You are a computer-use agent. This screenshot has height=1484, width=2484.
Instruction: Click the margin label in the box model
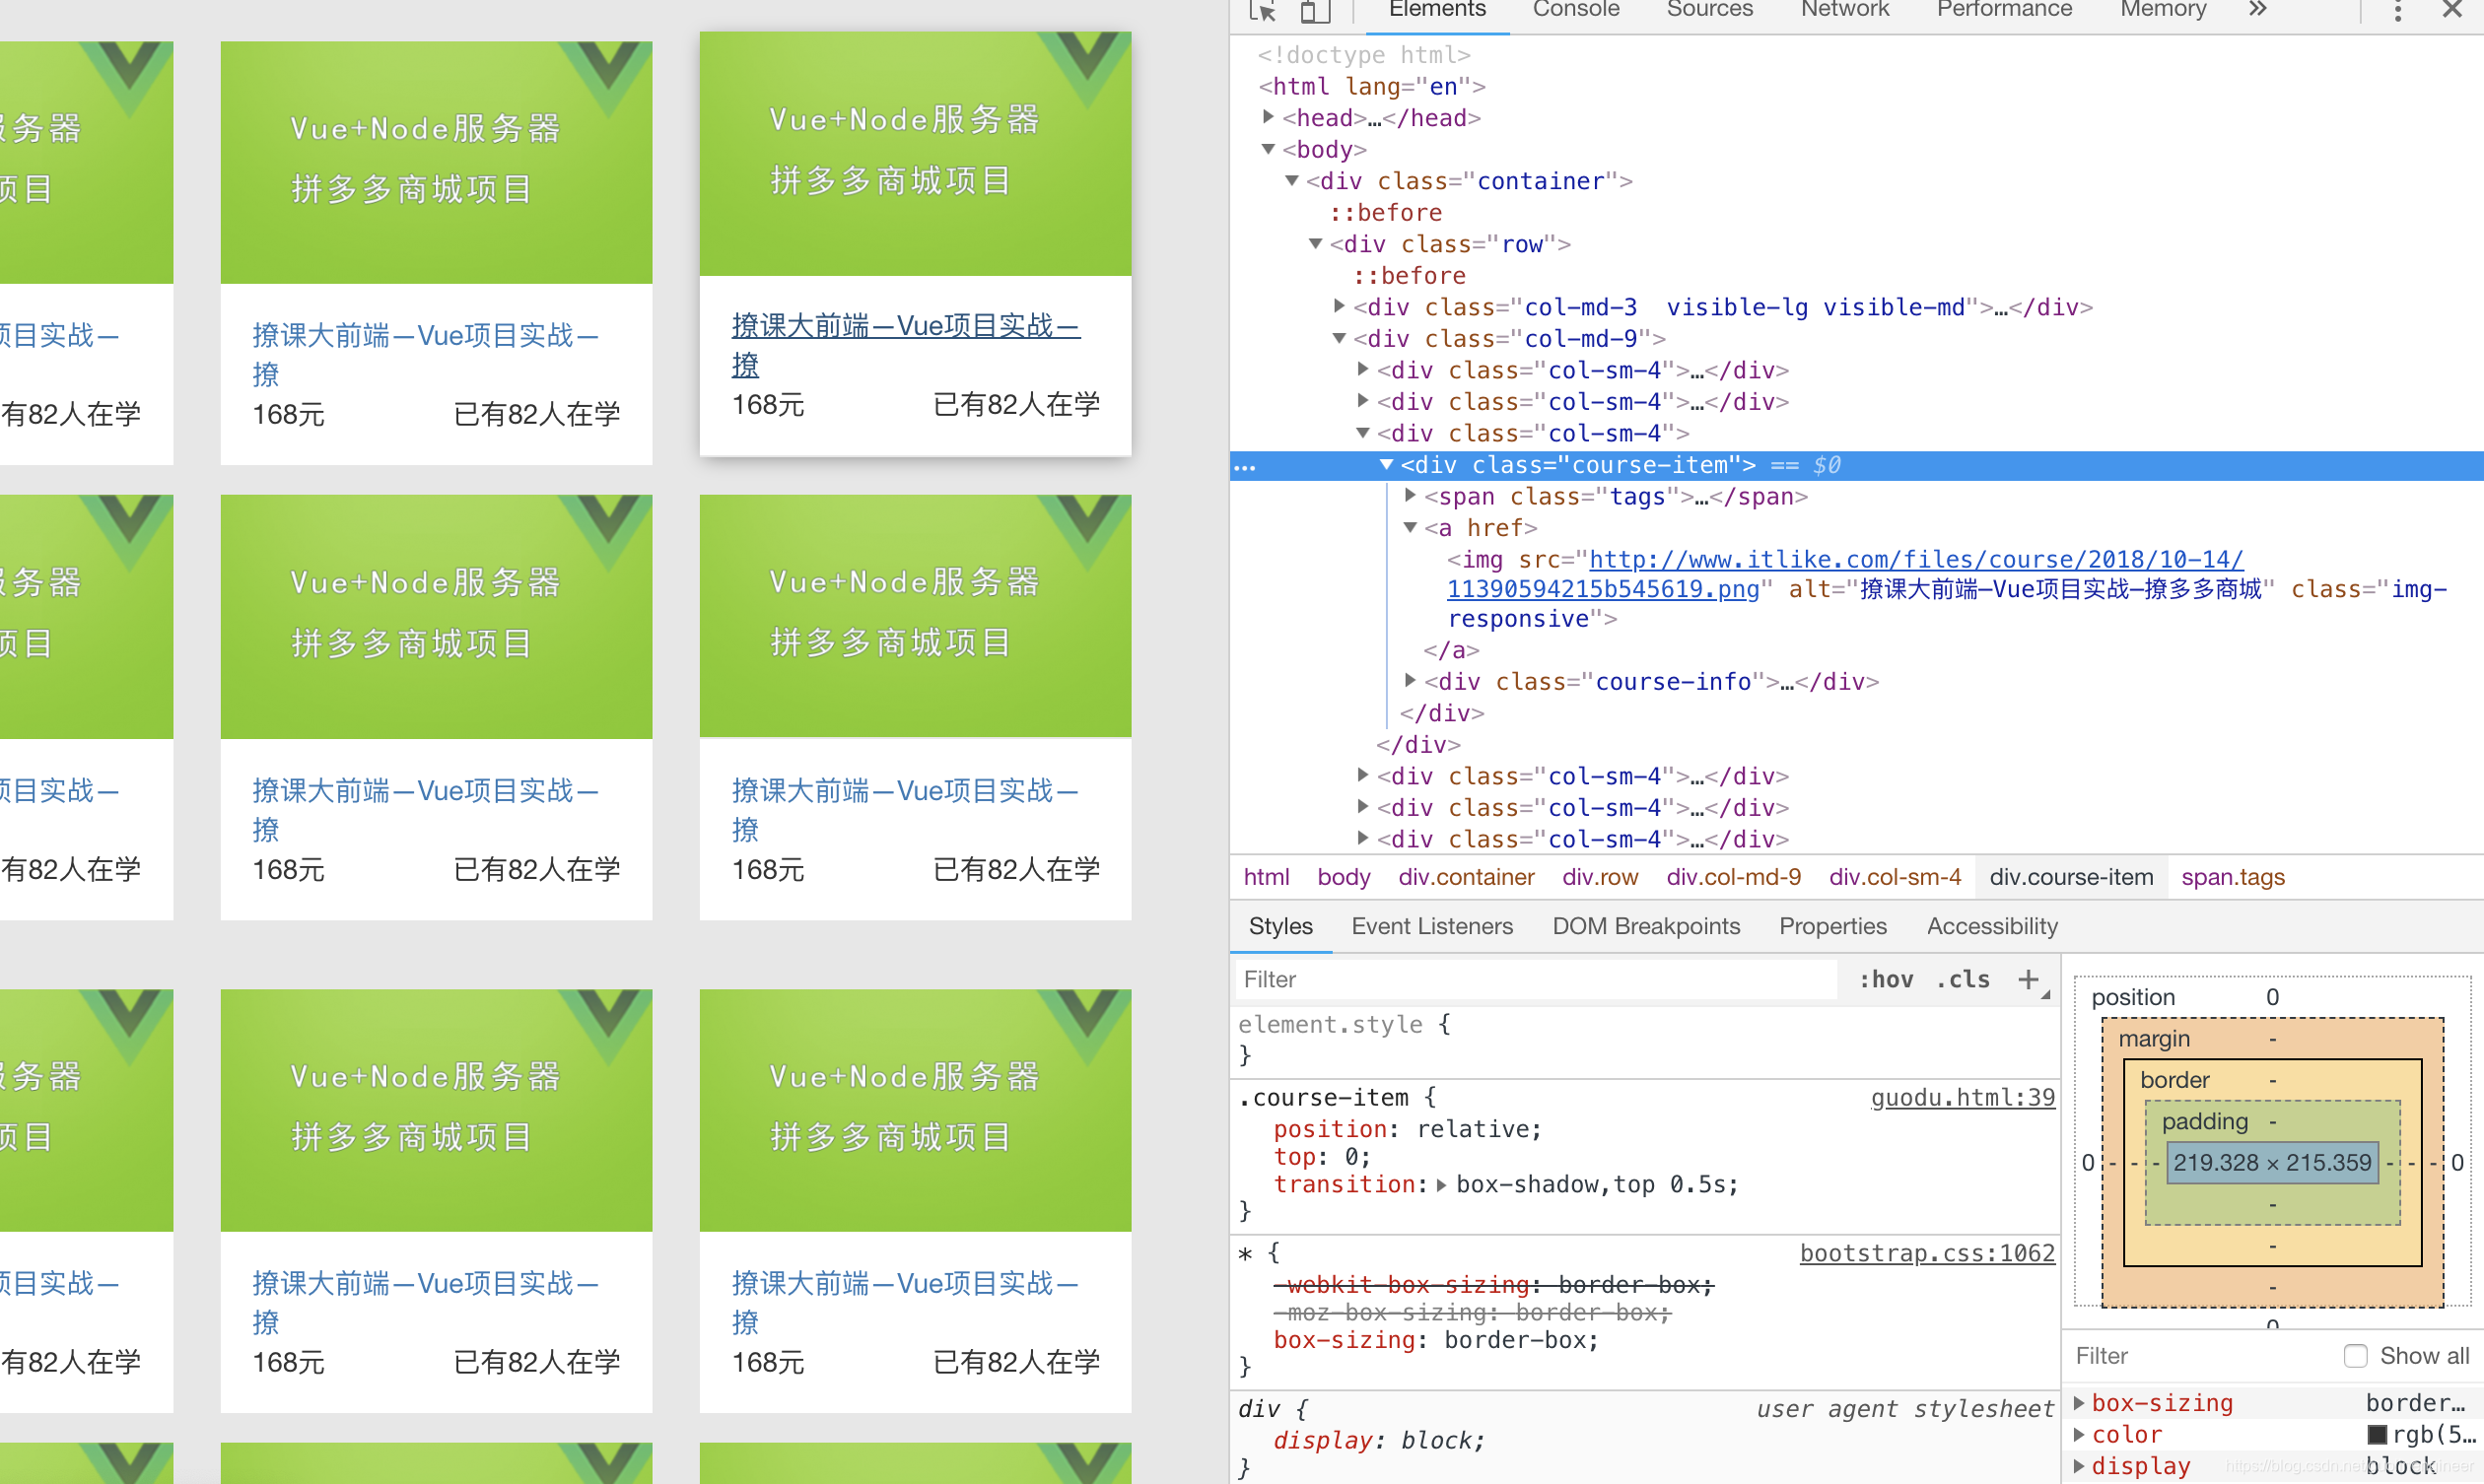click(2153, 1039)
